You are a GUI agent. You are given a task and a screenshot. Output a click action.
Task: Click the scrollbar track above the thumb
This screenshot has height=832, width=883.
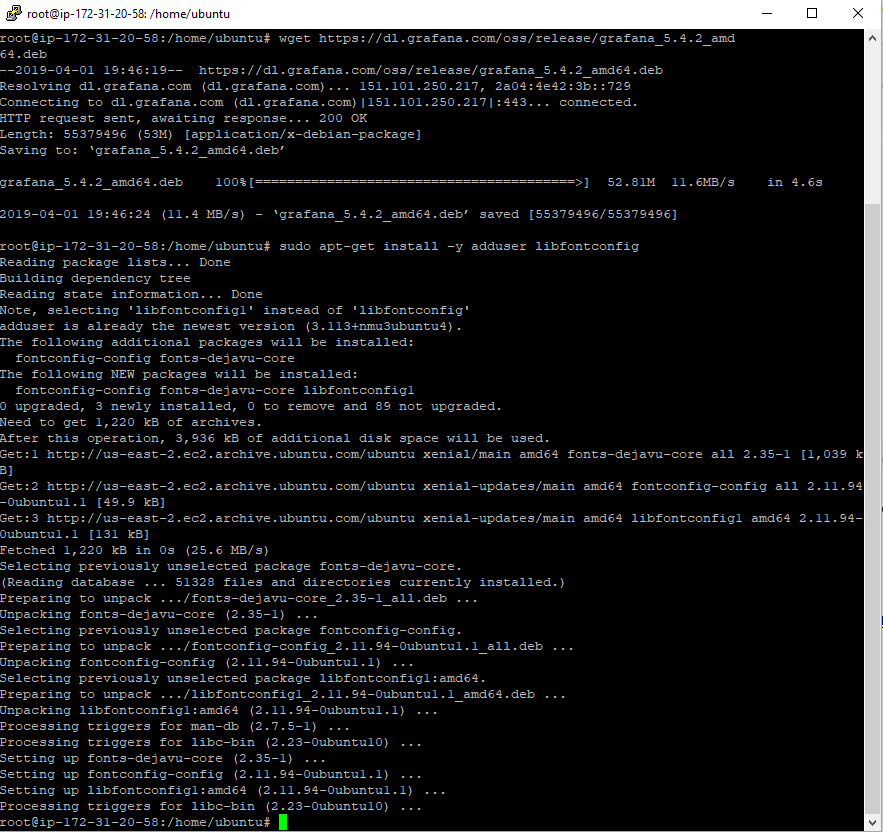[x=872, y=125]
